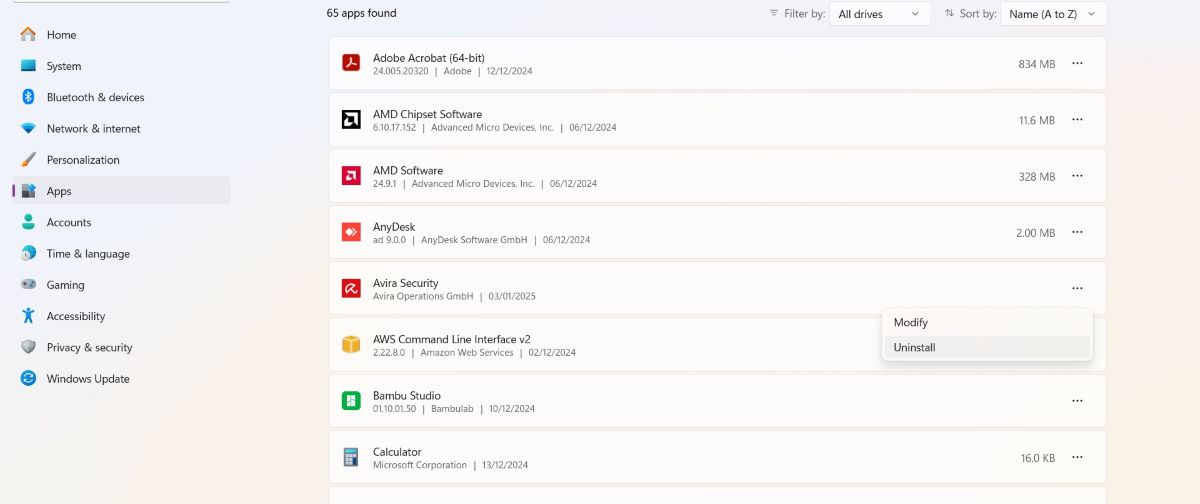Open the Home settings page
This screenshot has width=1200, height=504.
click(121, 35)
